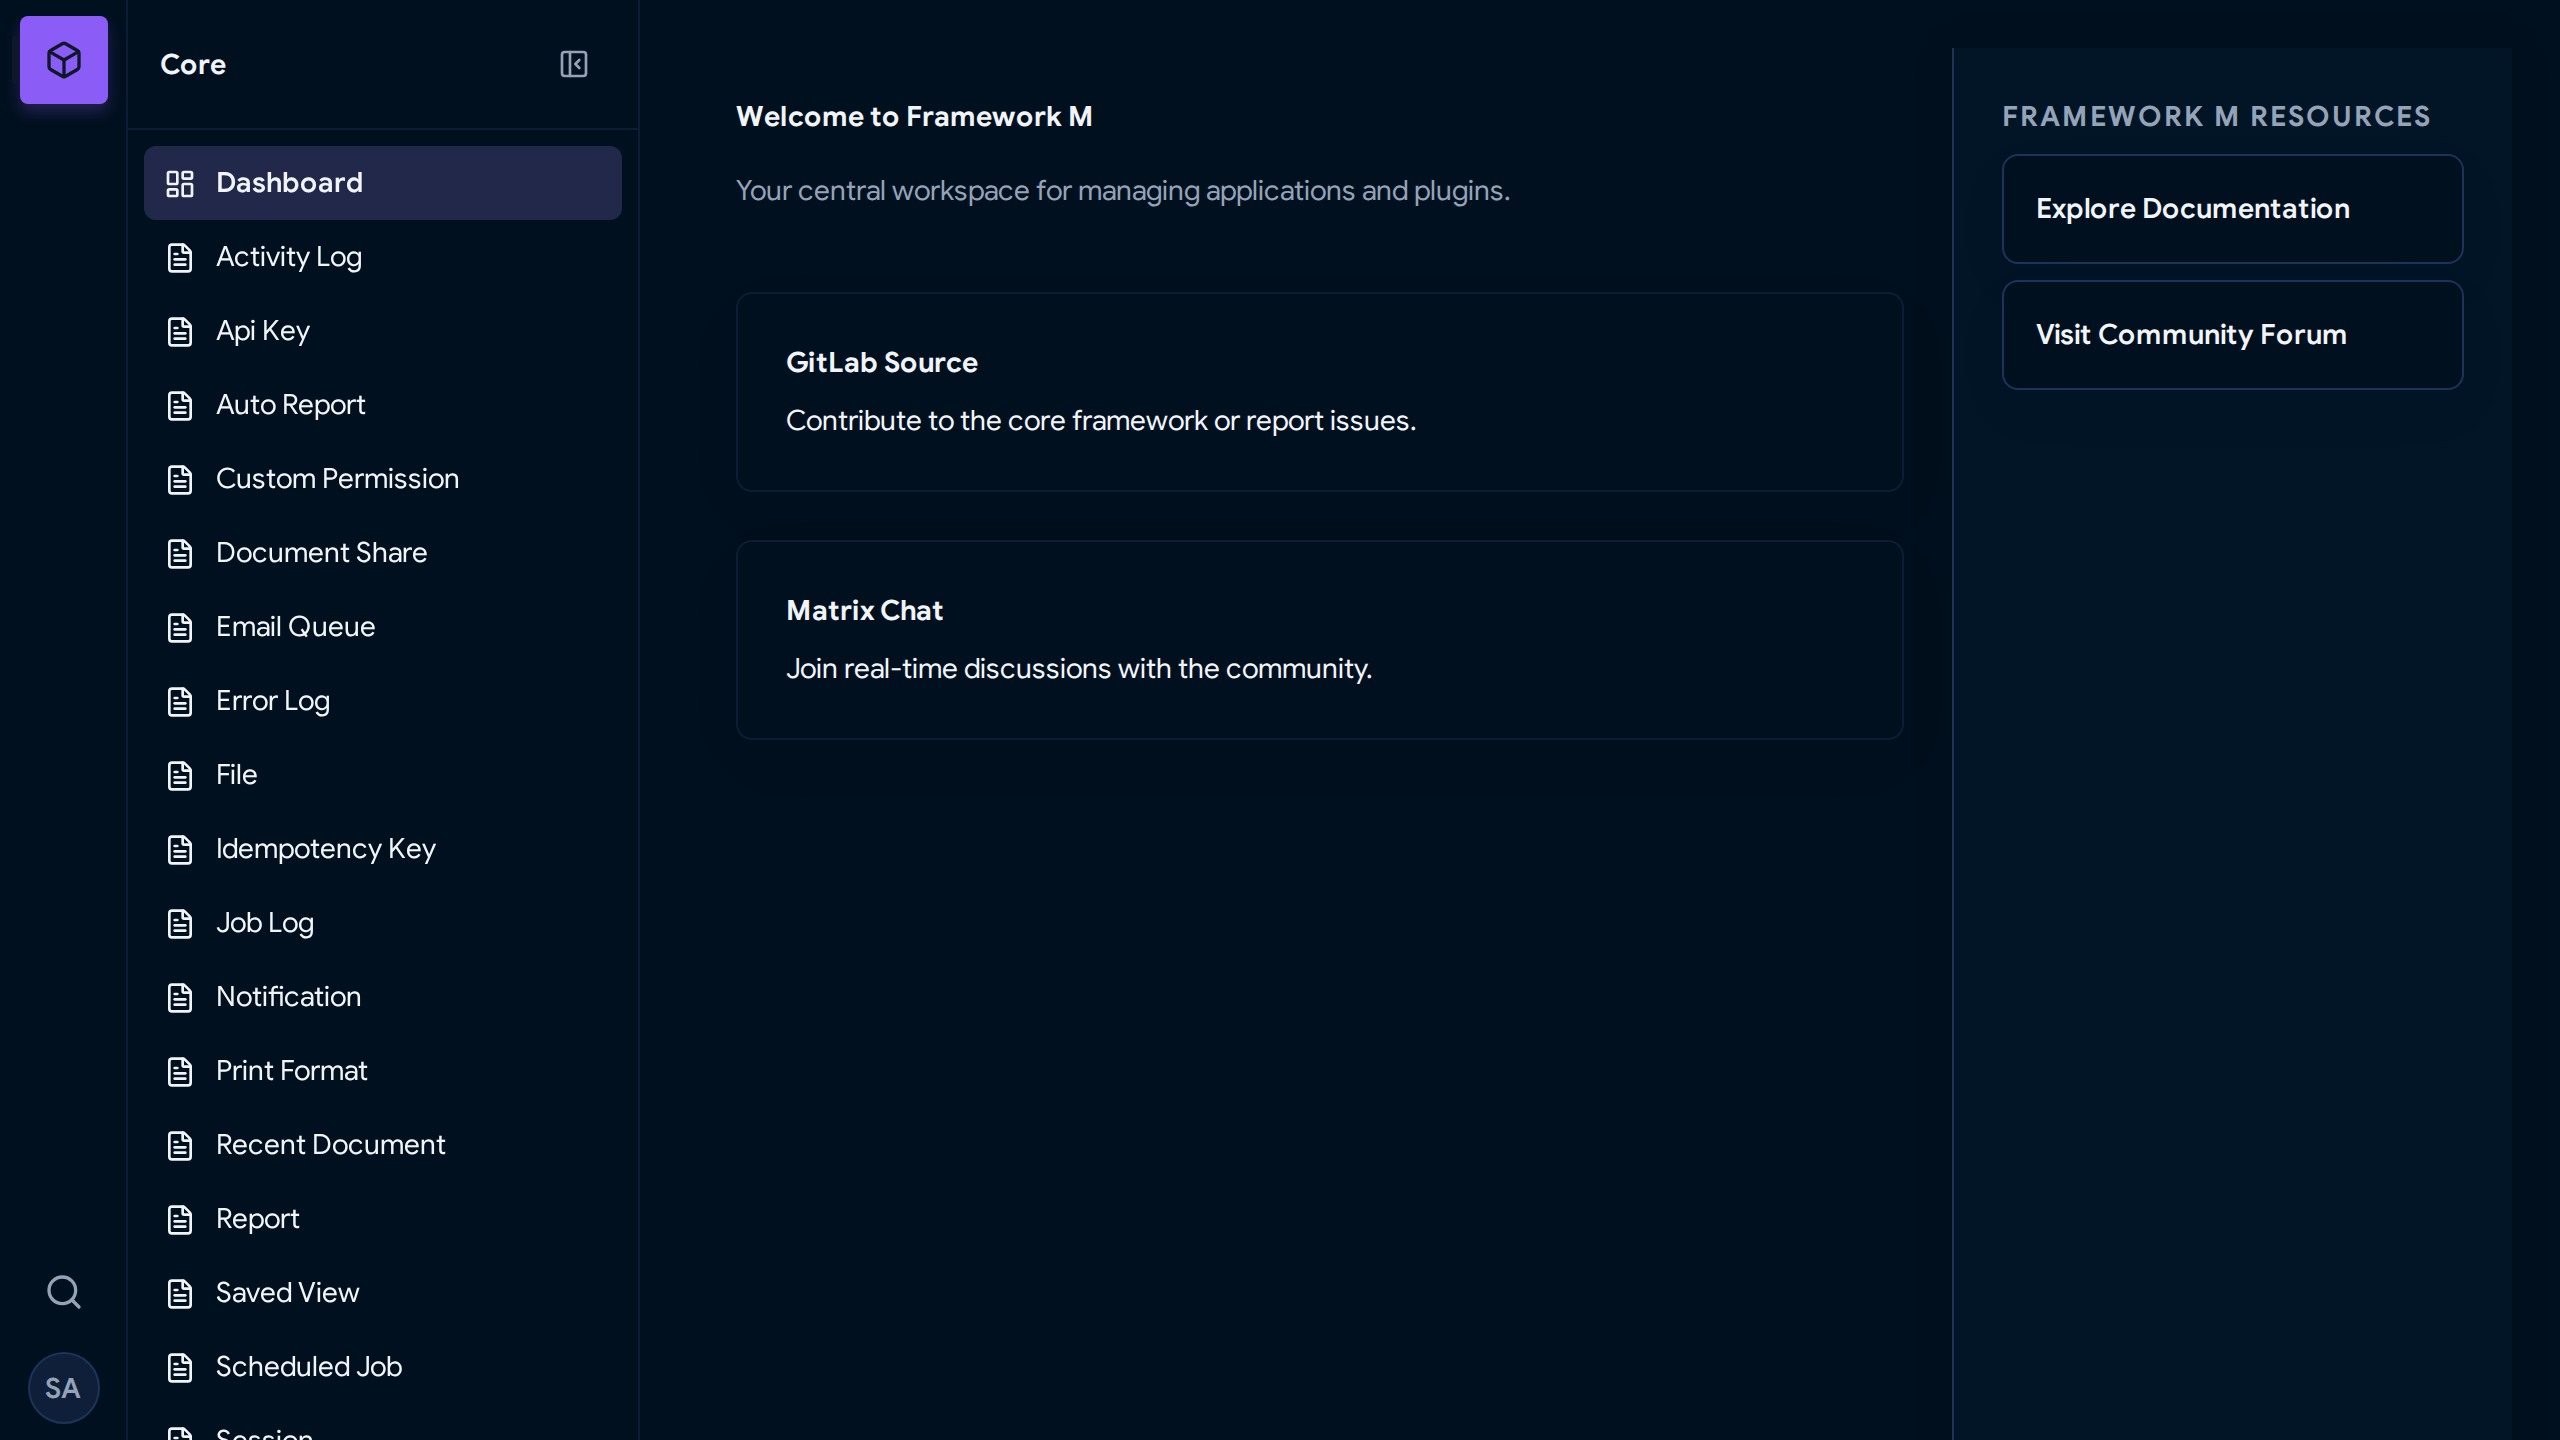Click the Core sidebar heading
Viewport: 2560px width, 1440px height.
(x=193, y=64)
